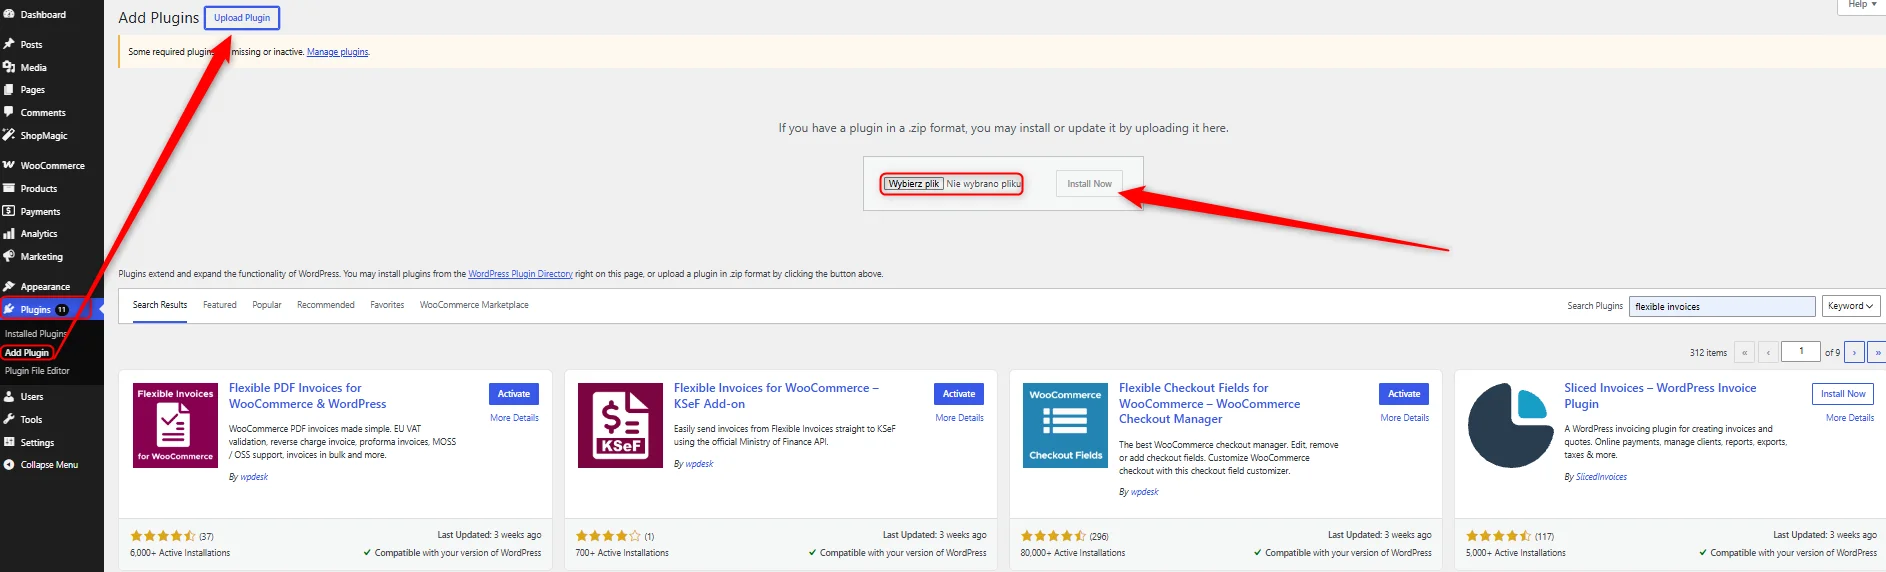This screenshot has height=572, width=1886.
Task: Click Wybierz plik file chooser button
Action: tap(914, 184)
